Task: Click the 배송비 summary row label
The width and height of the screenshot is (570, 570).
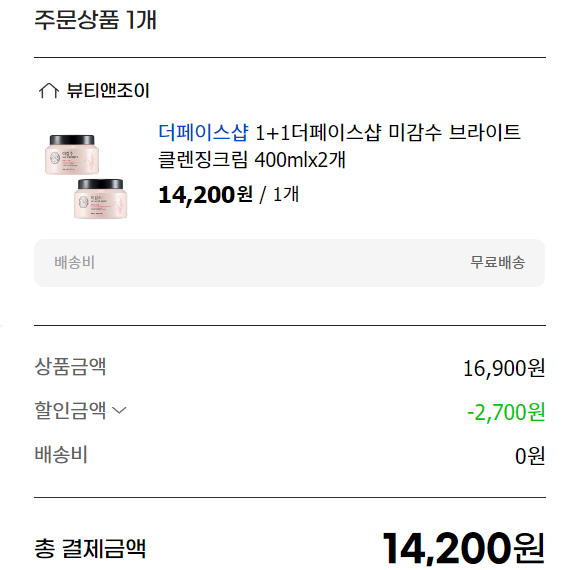Action: [x=61, y=454]
